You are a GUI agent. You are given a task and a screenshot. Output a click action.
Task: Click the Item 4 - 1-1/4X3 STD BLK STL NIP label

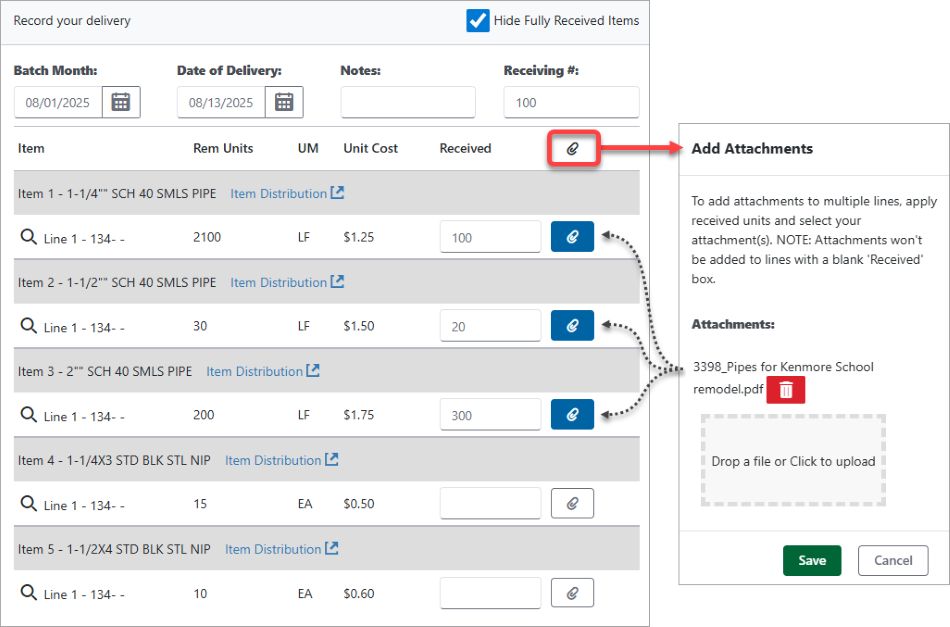point(114,460)
